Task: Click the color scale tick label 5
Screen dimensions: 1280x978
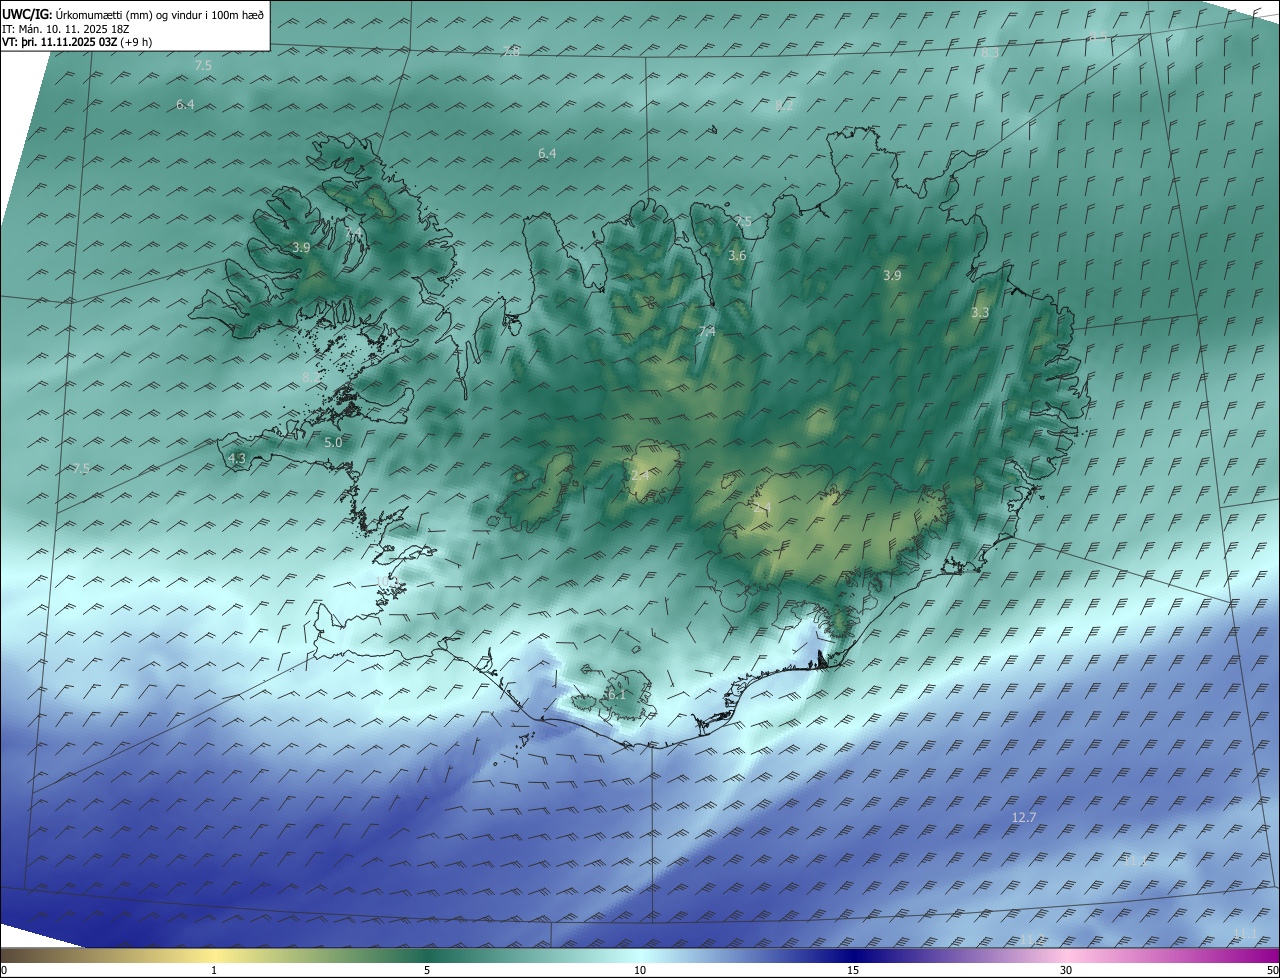Action: coord(427,970)
